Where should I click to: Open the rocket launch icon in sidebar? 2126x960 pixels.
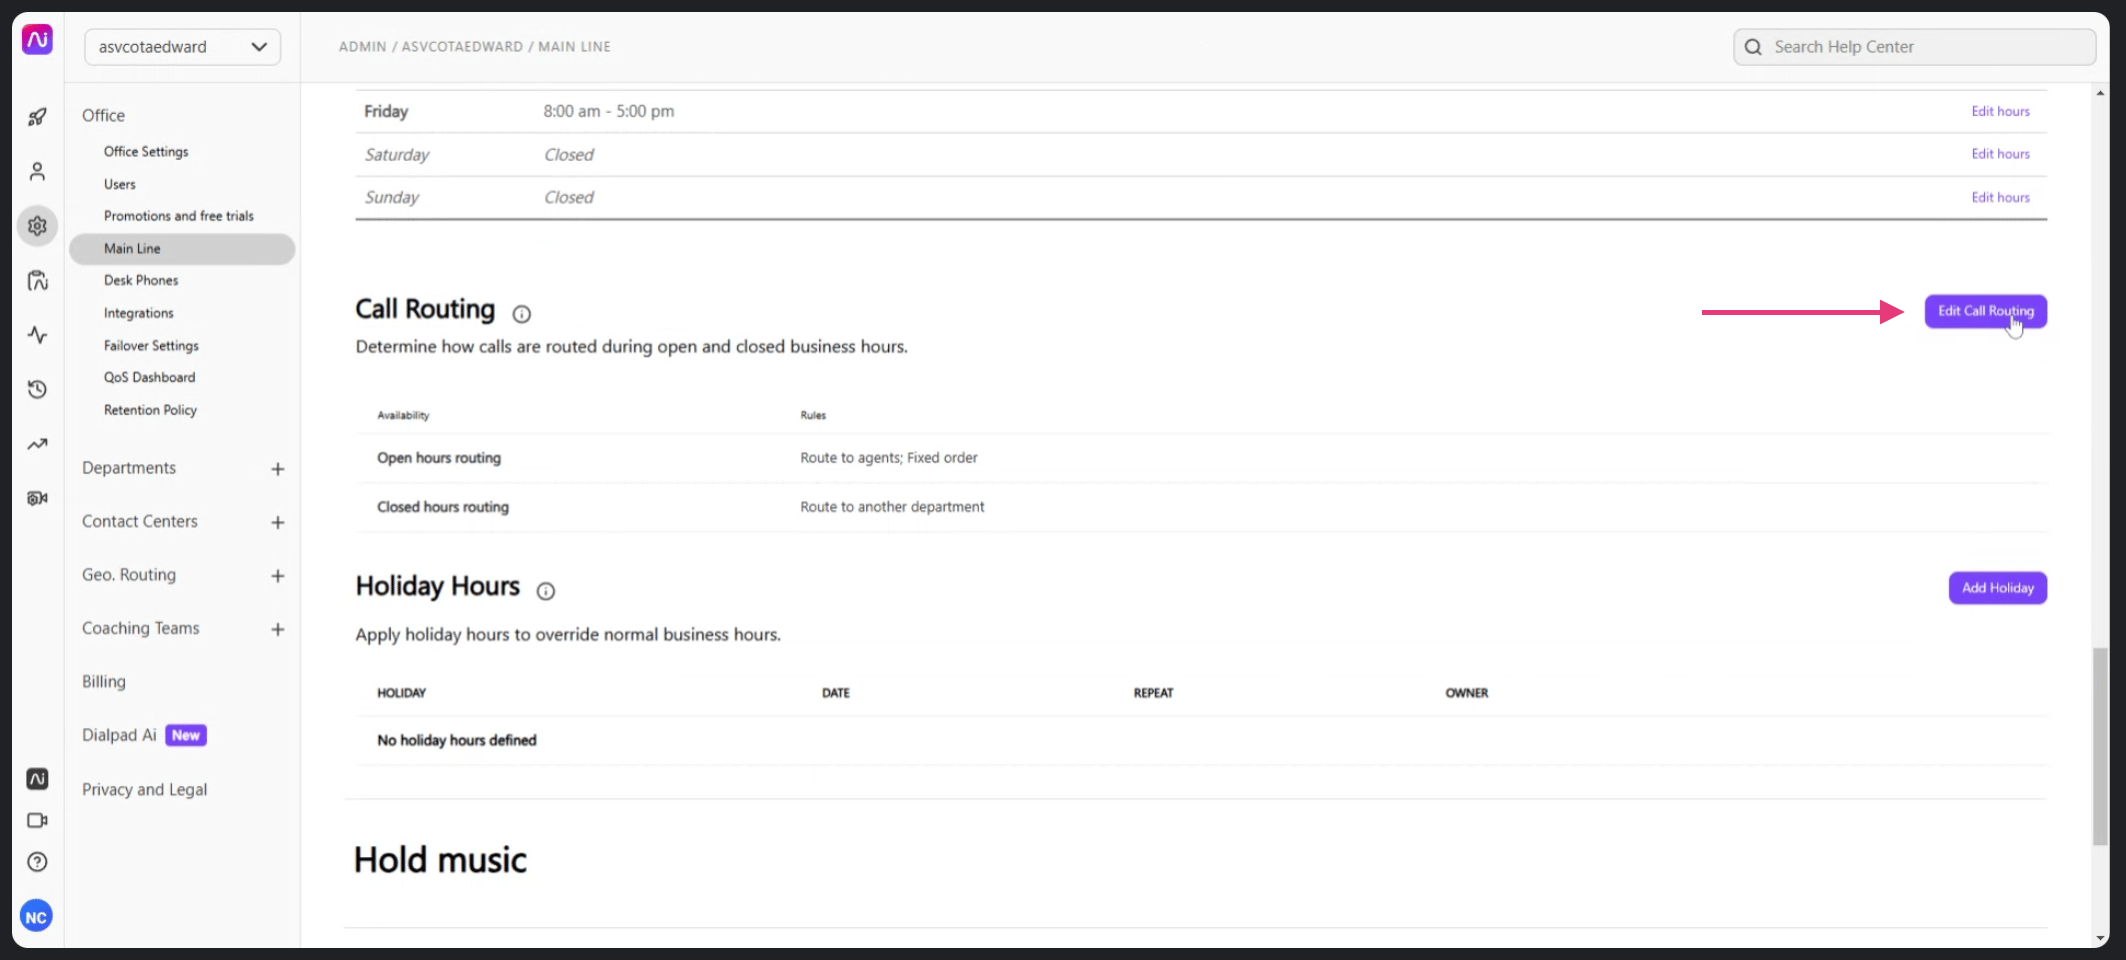(37, 117)
